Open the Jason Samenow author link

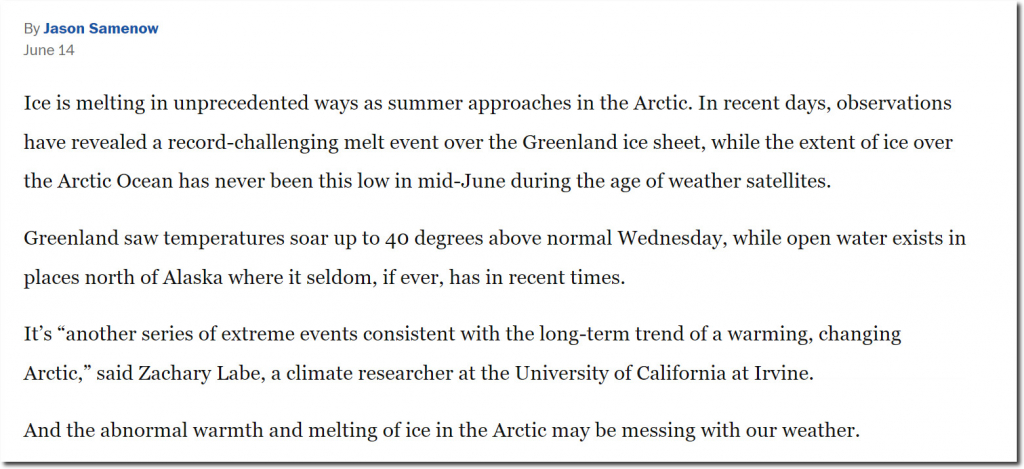(x=101, y=29)
